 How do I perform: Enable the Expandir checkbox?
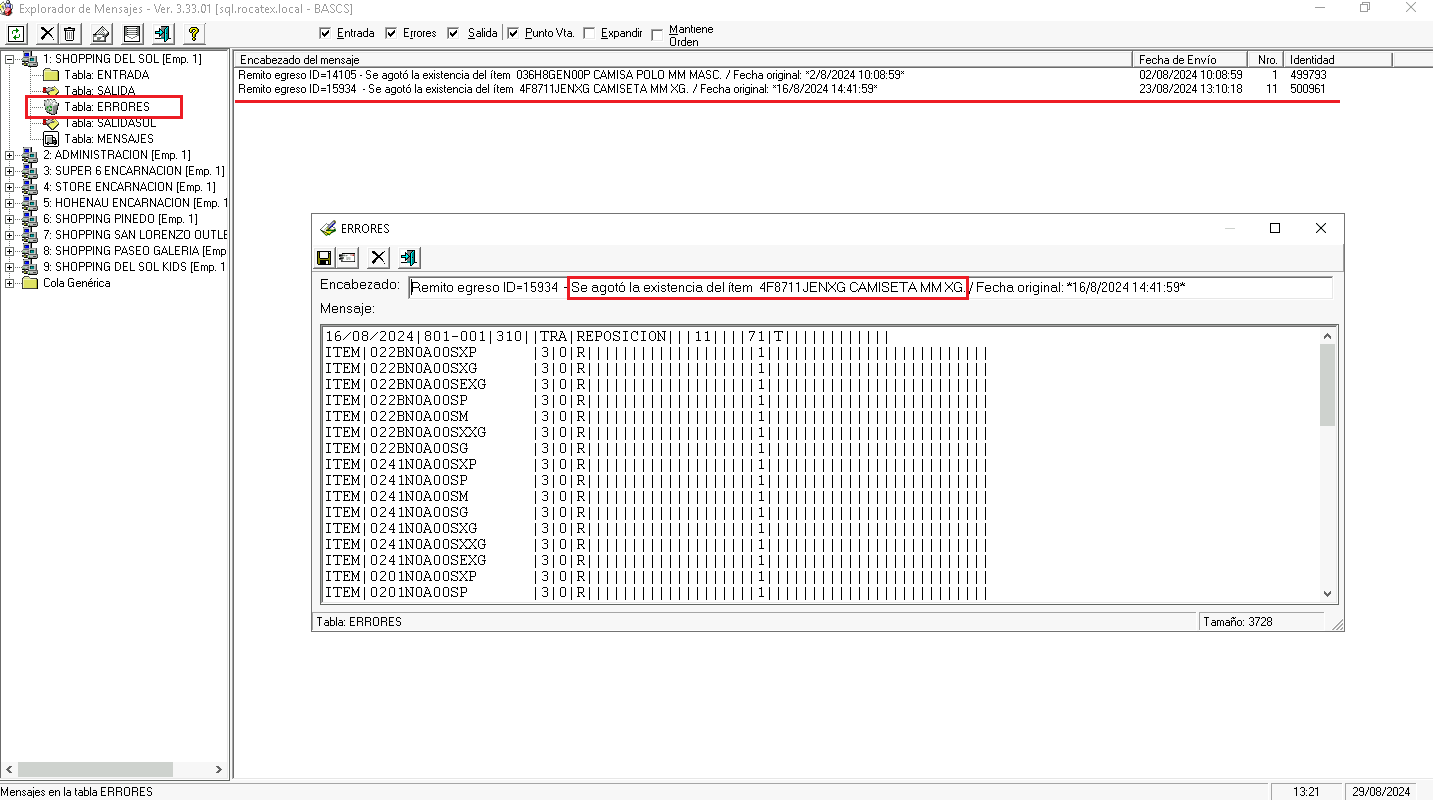tap(589, 33)
